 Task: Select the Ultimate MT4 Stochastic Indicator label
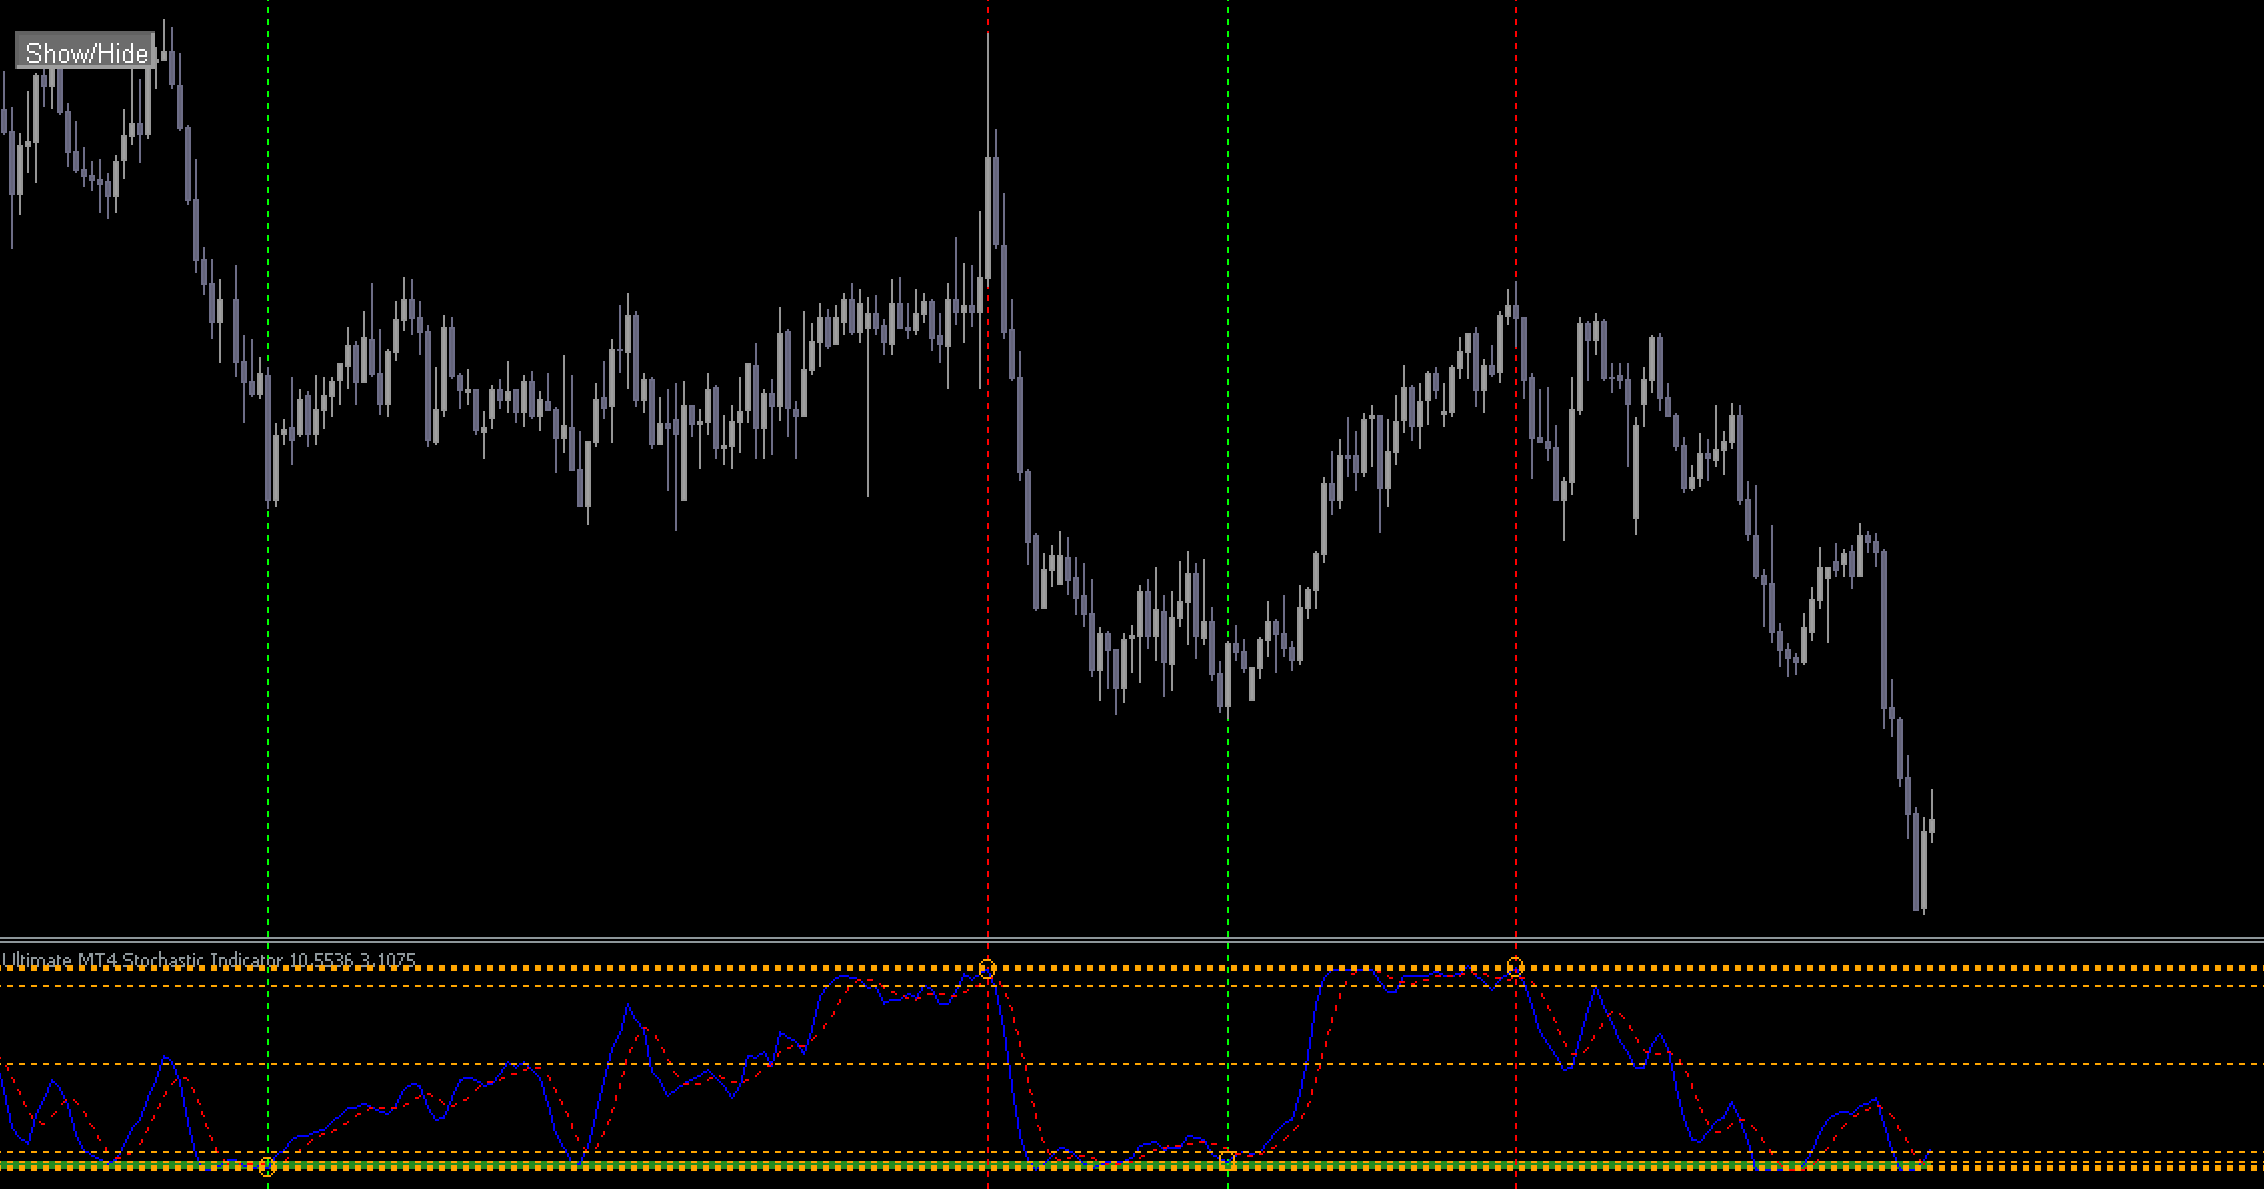pyautogui.click(x=208, y=960)
